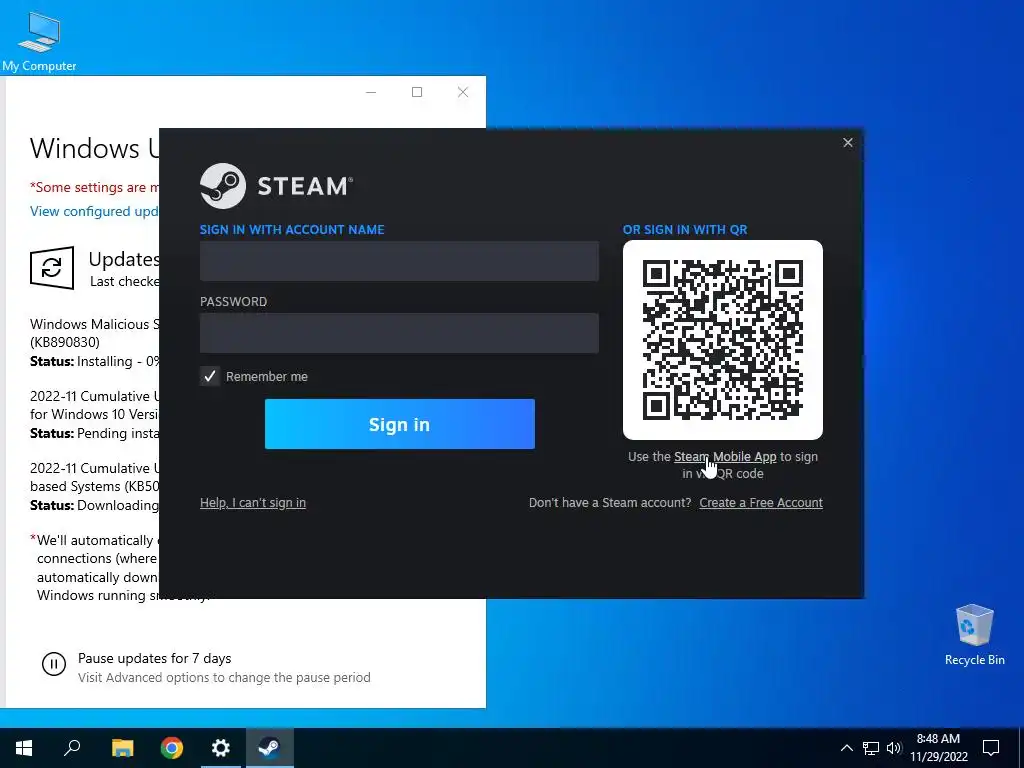
Task: Open View configured update policies link
Action: pos(95,211)
